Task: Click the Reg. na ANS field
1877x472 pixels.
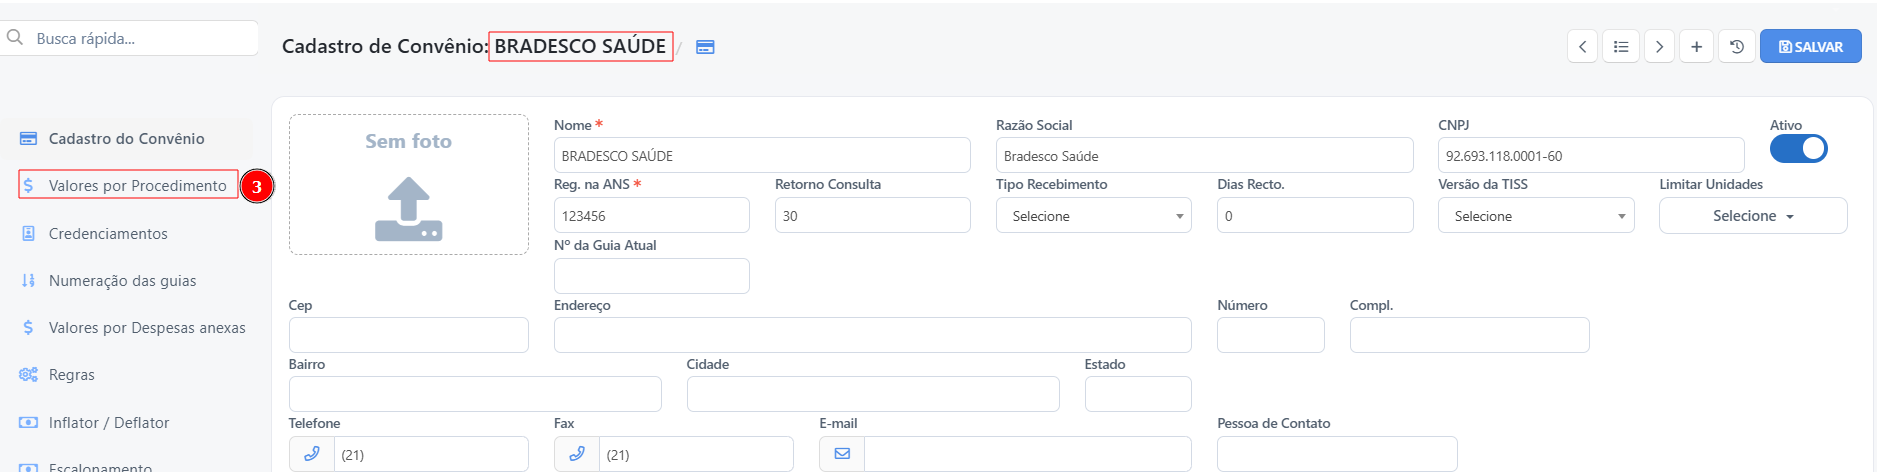Action: (652, 216)
